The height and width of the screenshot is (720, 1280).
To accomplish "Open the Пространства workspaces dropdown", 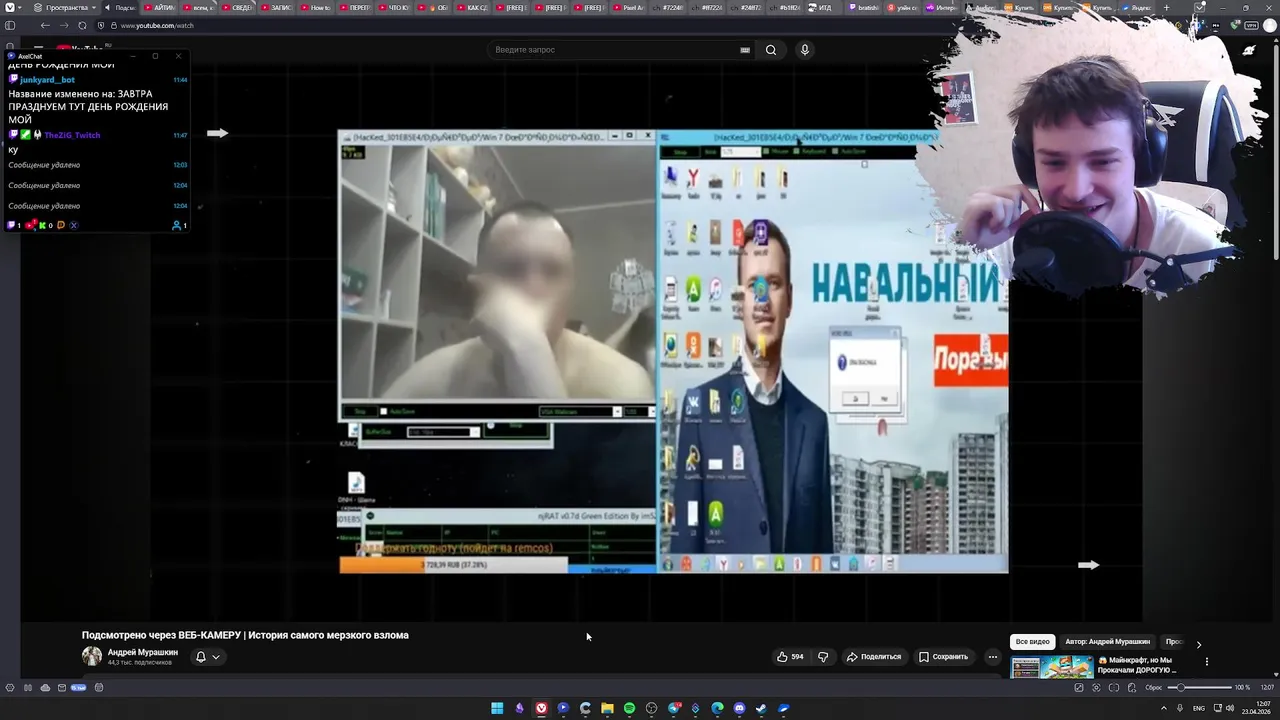I will point(64,7).
